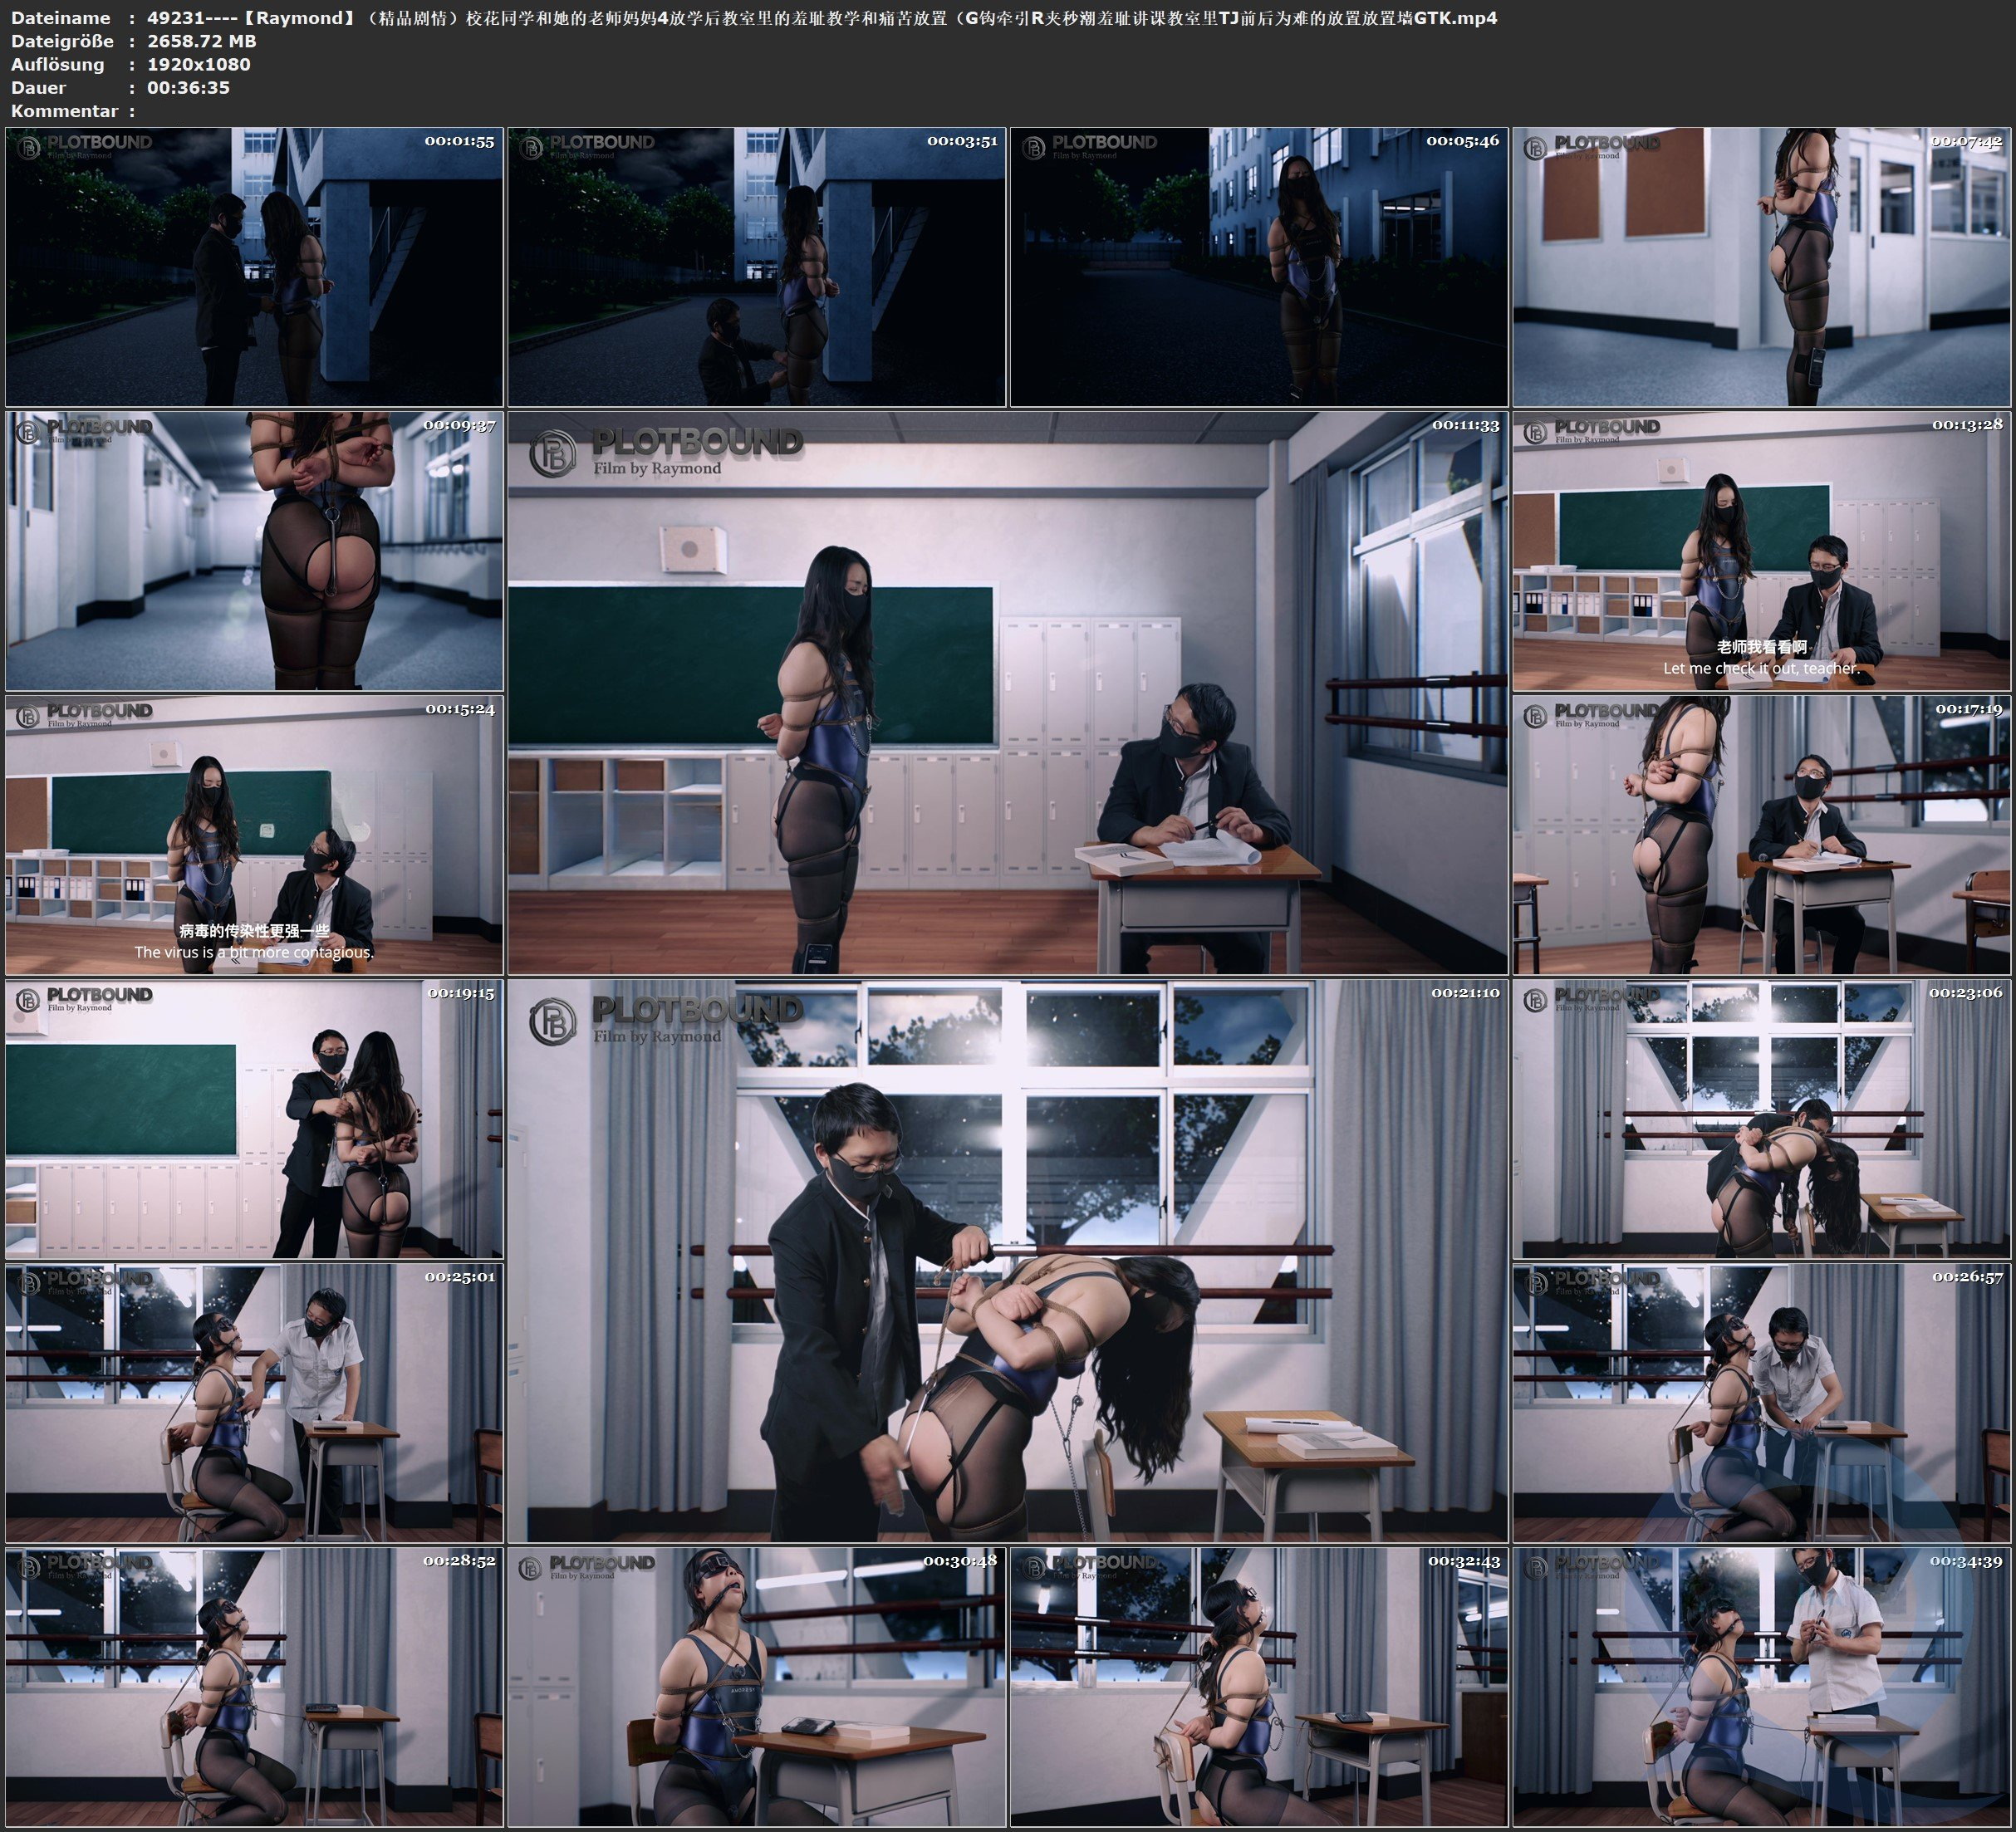Viewport: 2016px width, 1832px height.
Task: Open the thumbnail labeled 00:09:37
Action: (x=254, y=551)
